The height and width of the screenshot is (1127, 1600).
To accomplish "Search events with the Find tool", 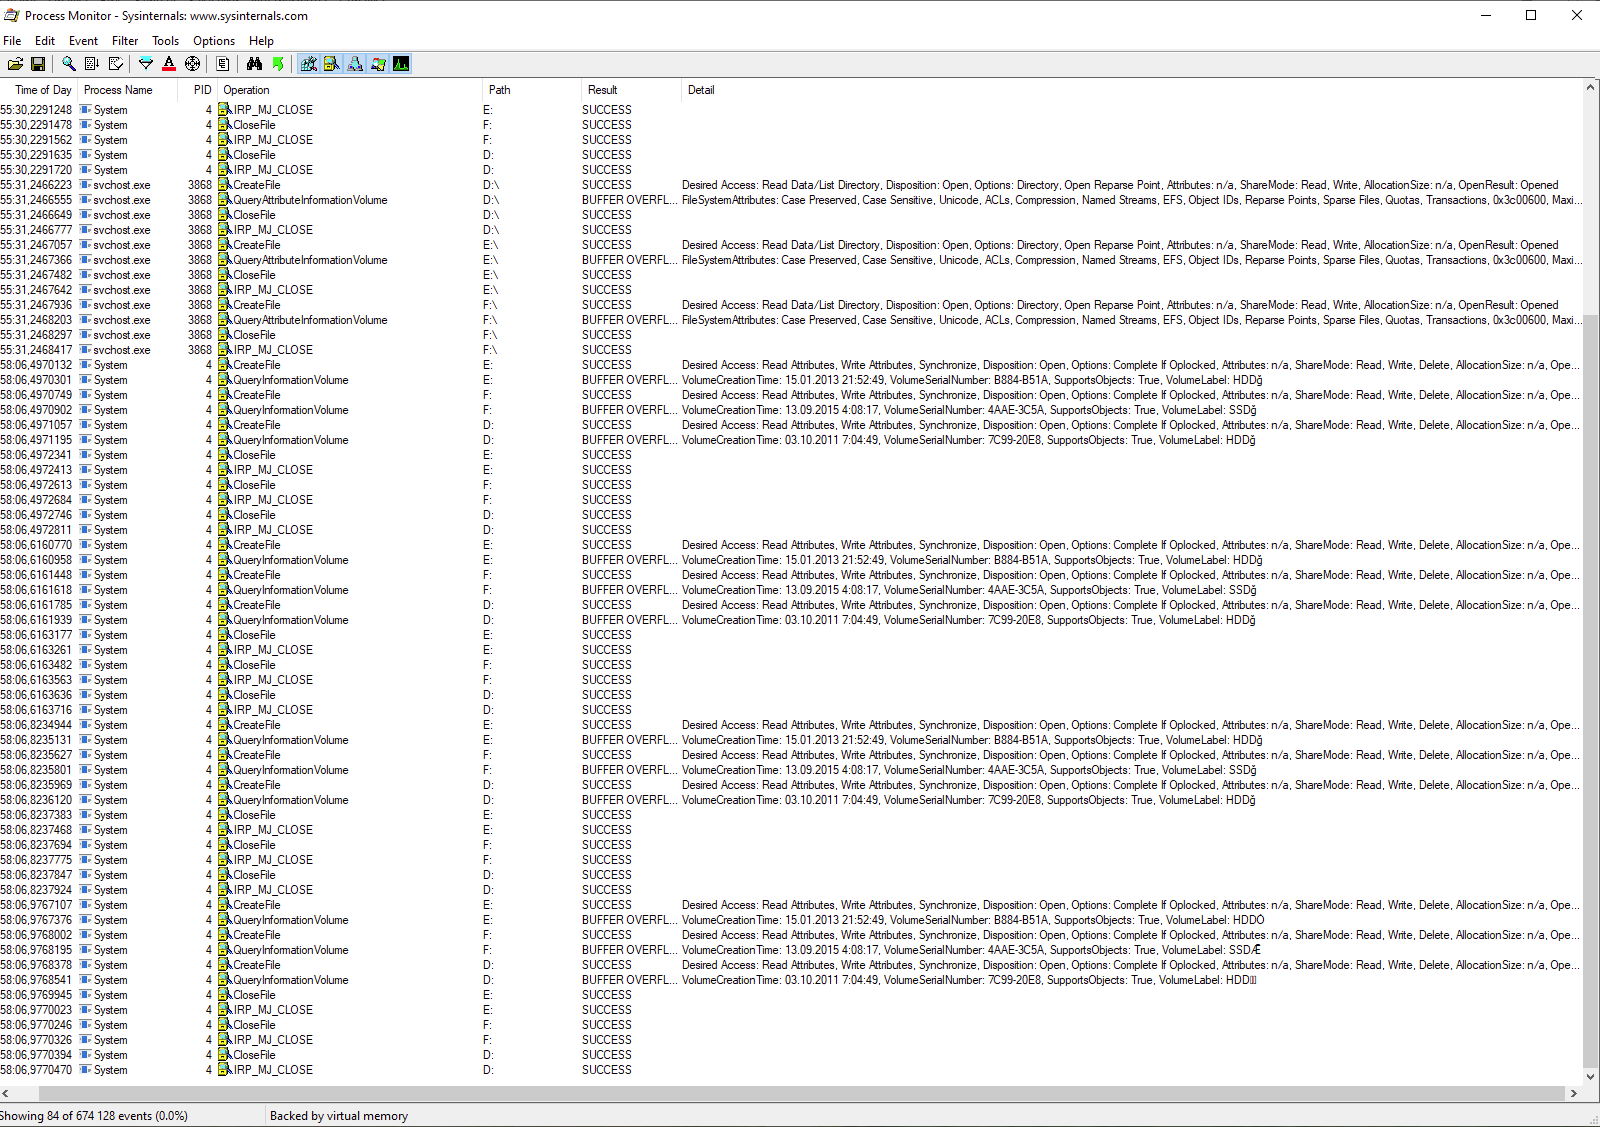I will [253, 63].
